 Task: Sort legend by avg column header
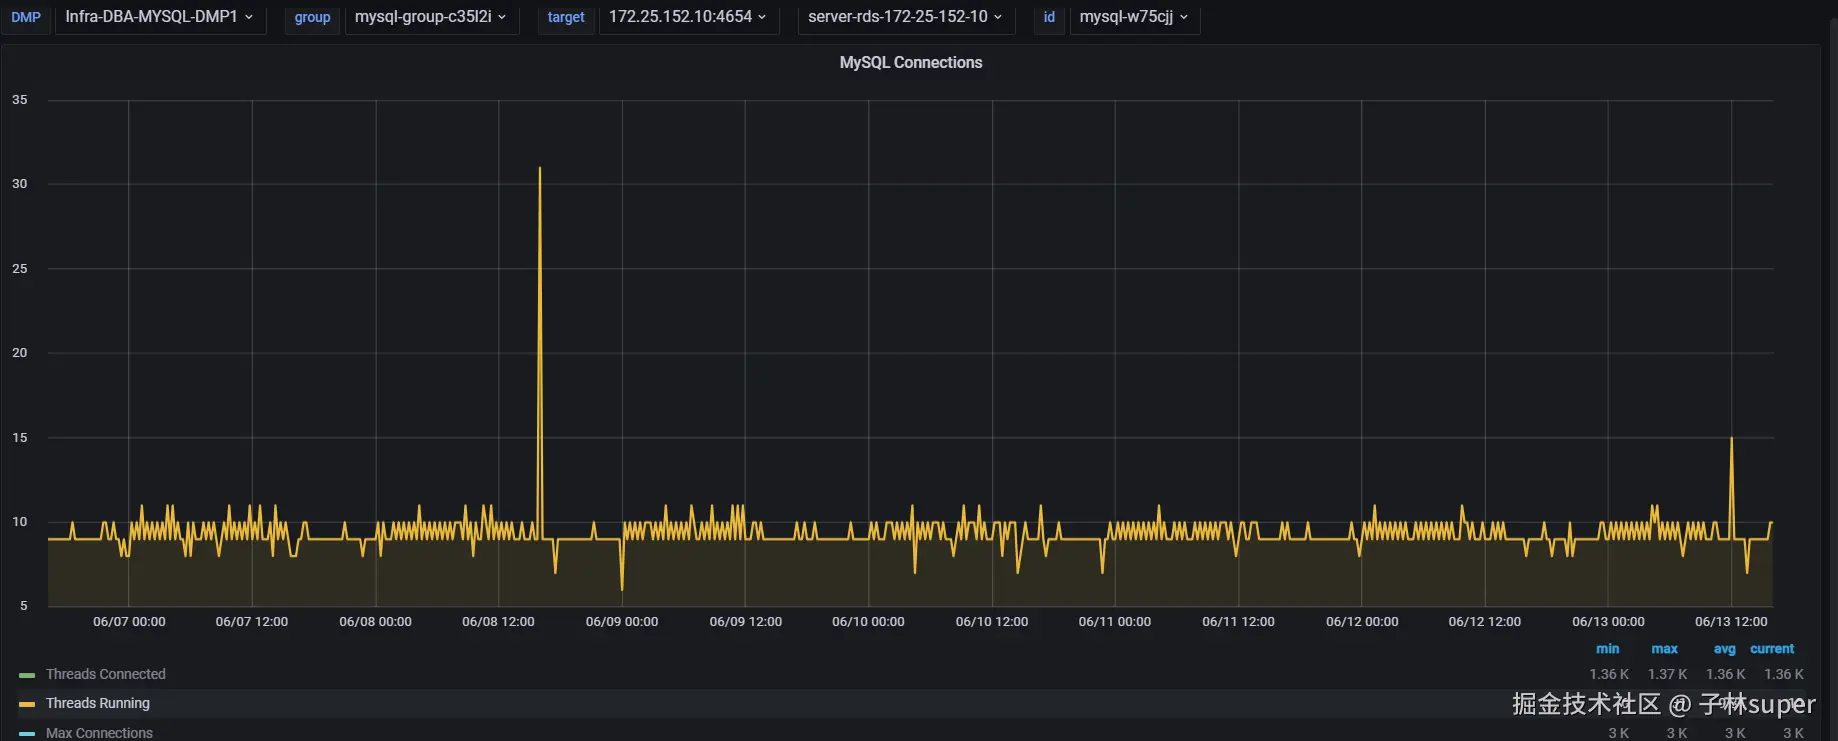point(1724,648)
